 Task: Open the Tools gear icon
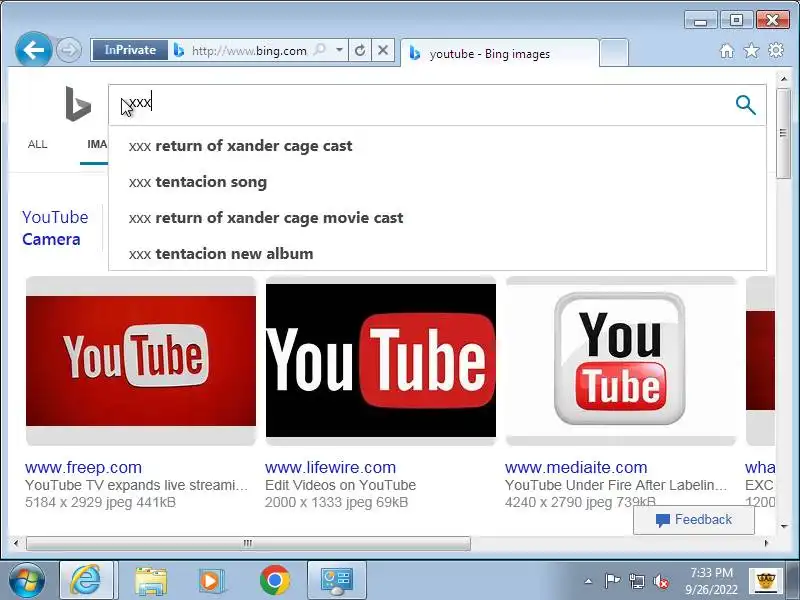coord(776,51)
